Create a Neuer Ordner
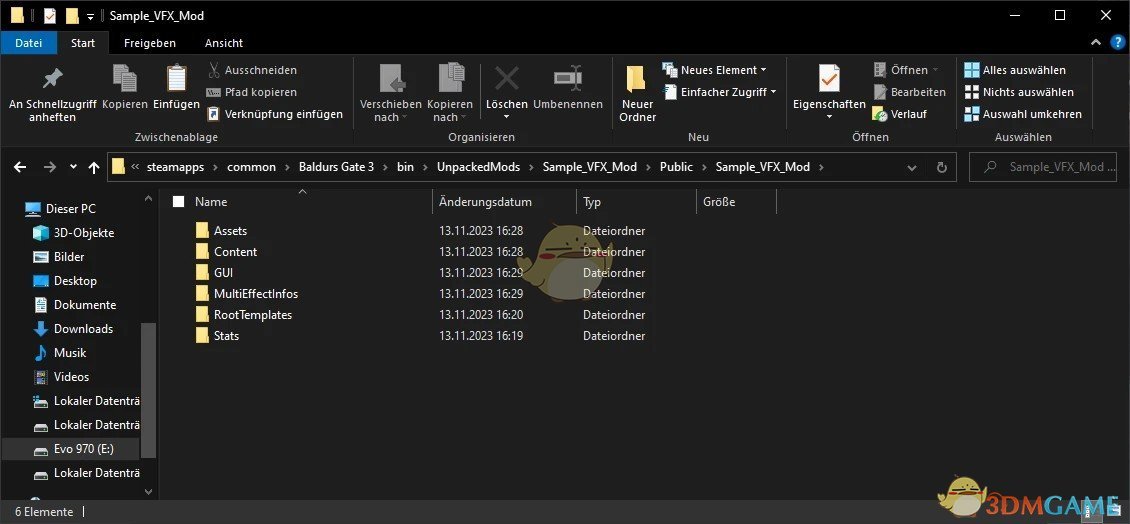This screenshot has width=1130, height=524. (638, 94)
